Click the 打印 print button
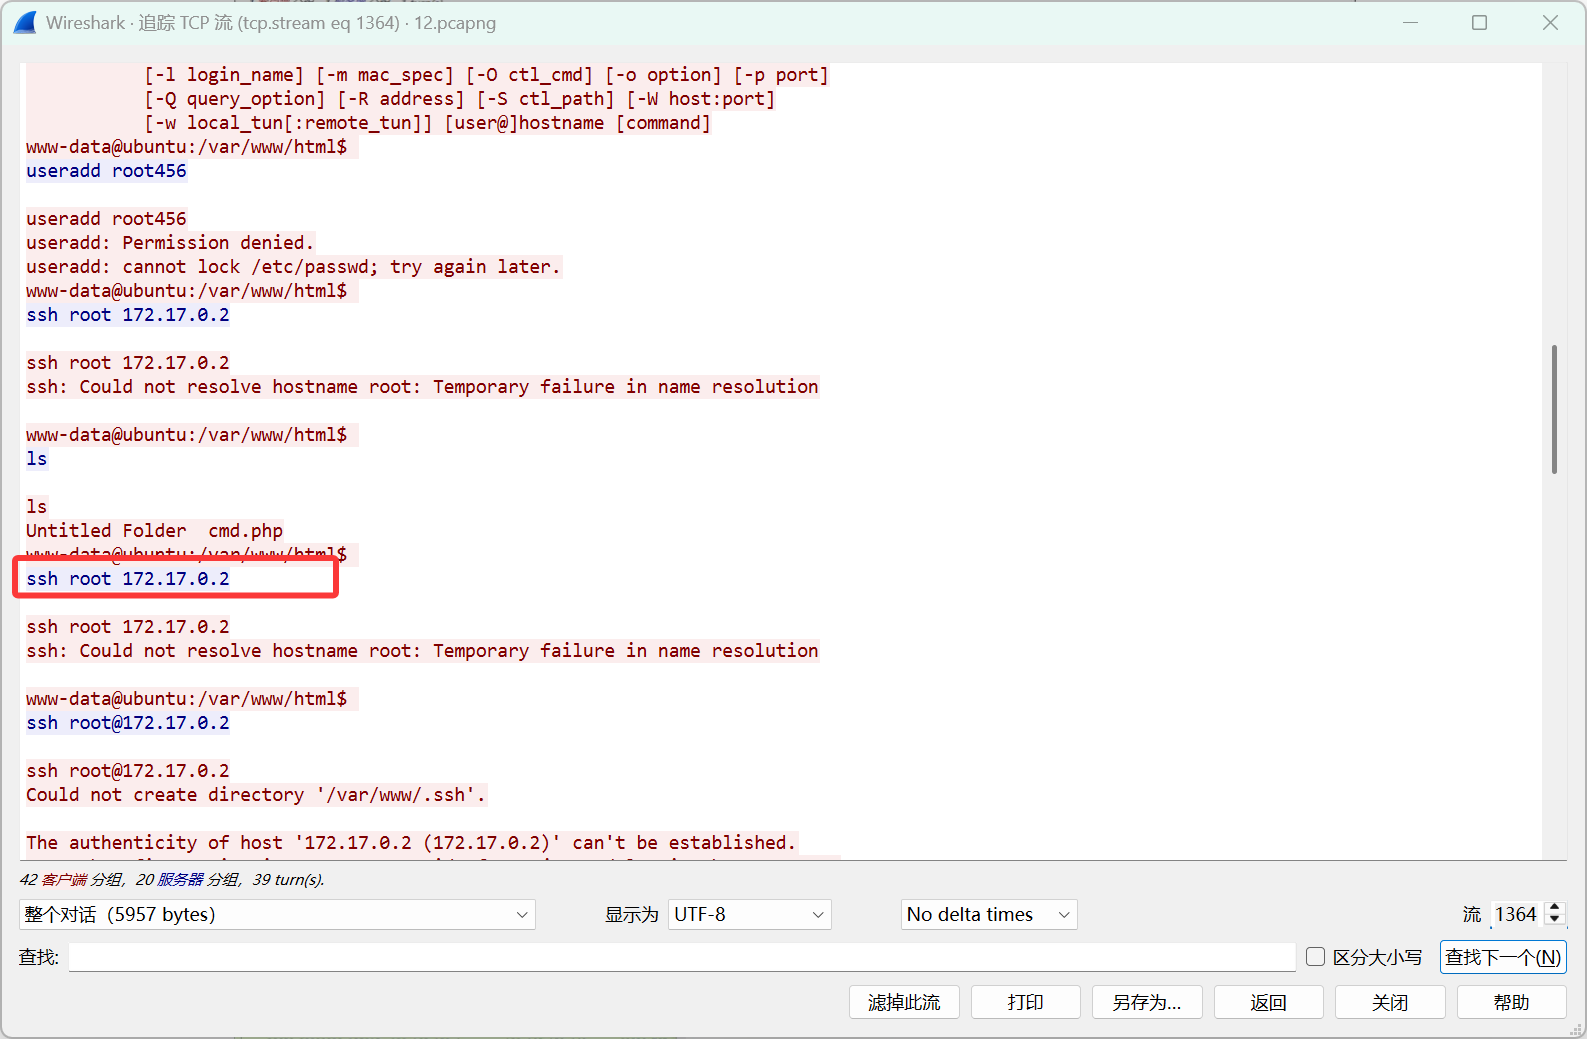This screenshot has width=1587, height=1039. point(1025,1002)
